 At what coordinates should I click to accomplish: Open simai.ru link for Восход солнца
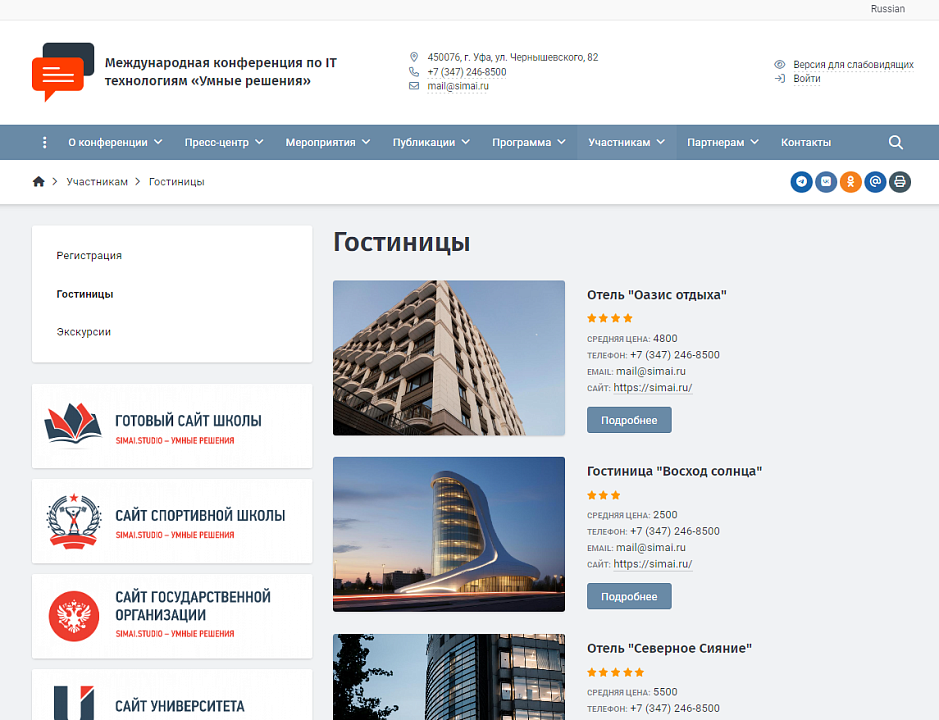[653, 564]
